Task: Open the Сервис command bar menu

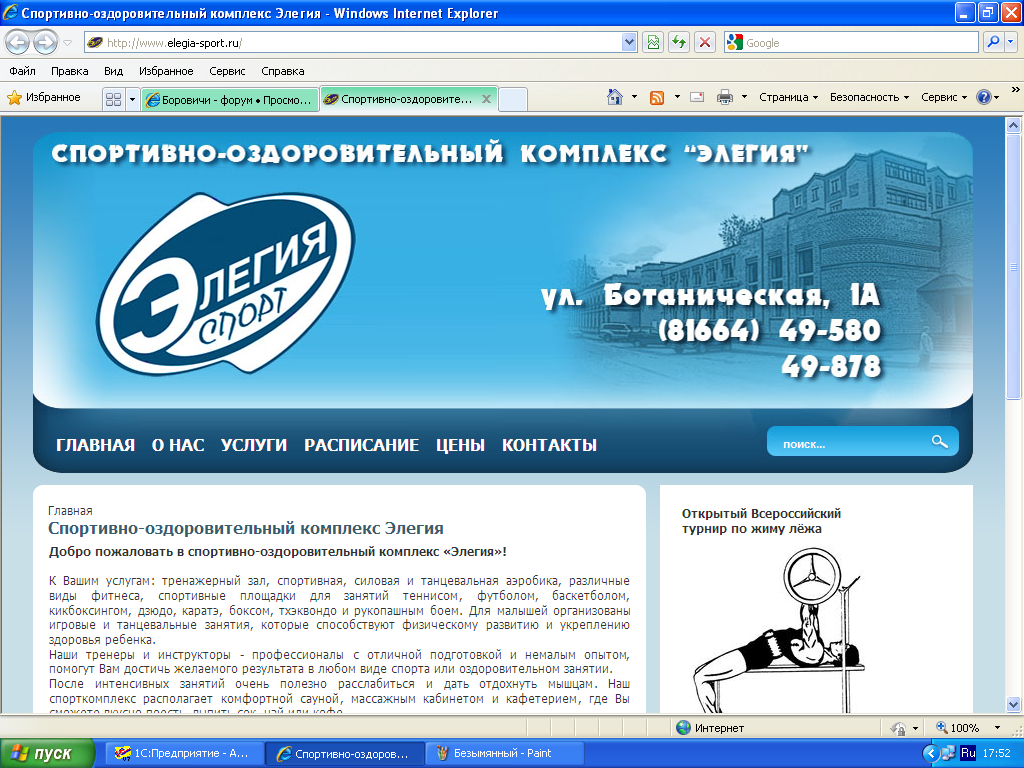Action: point(944,97)
